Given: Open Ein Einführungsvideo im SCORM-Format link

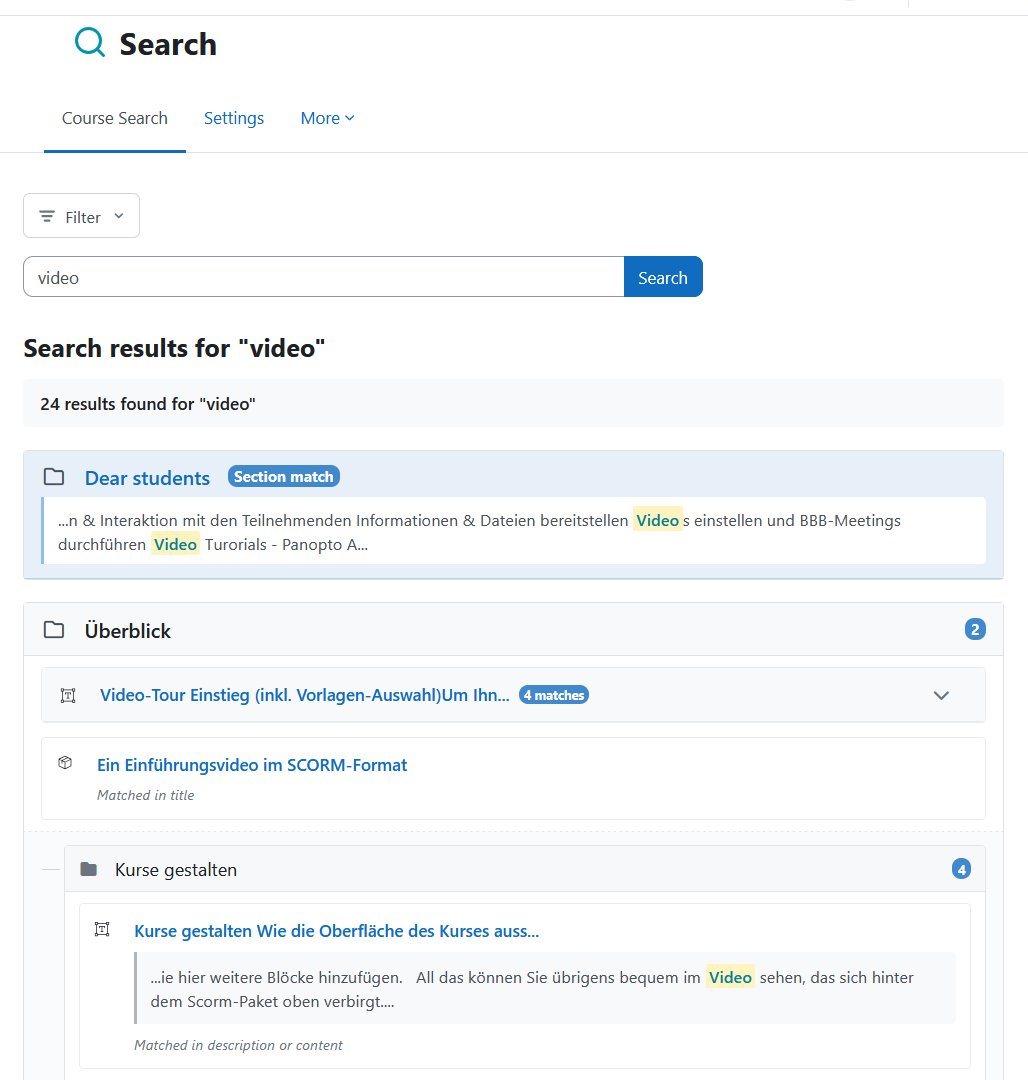Looking at the screenshot, I should [x=252, y=765].
